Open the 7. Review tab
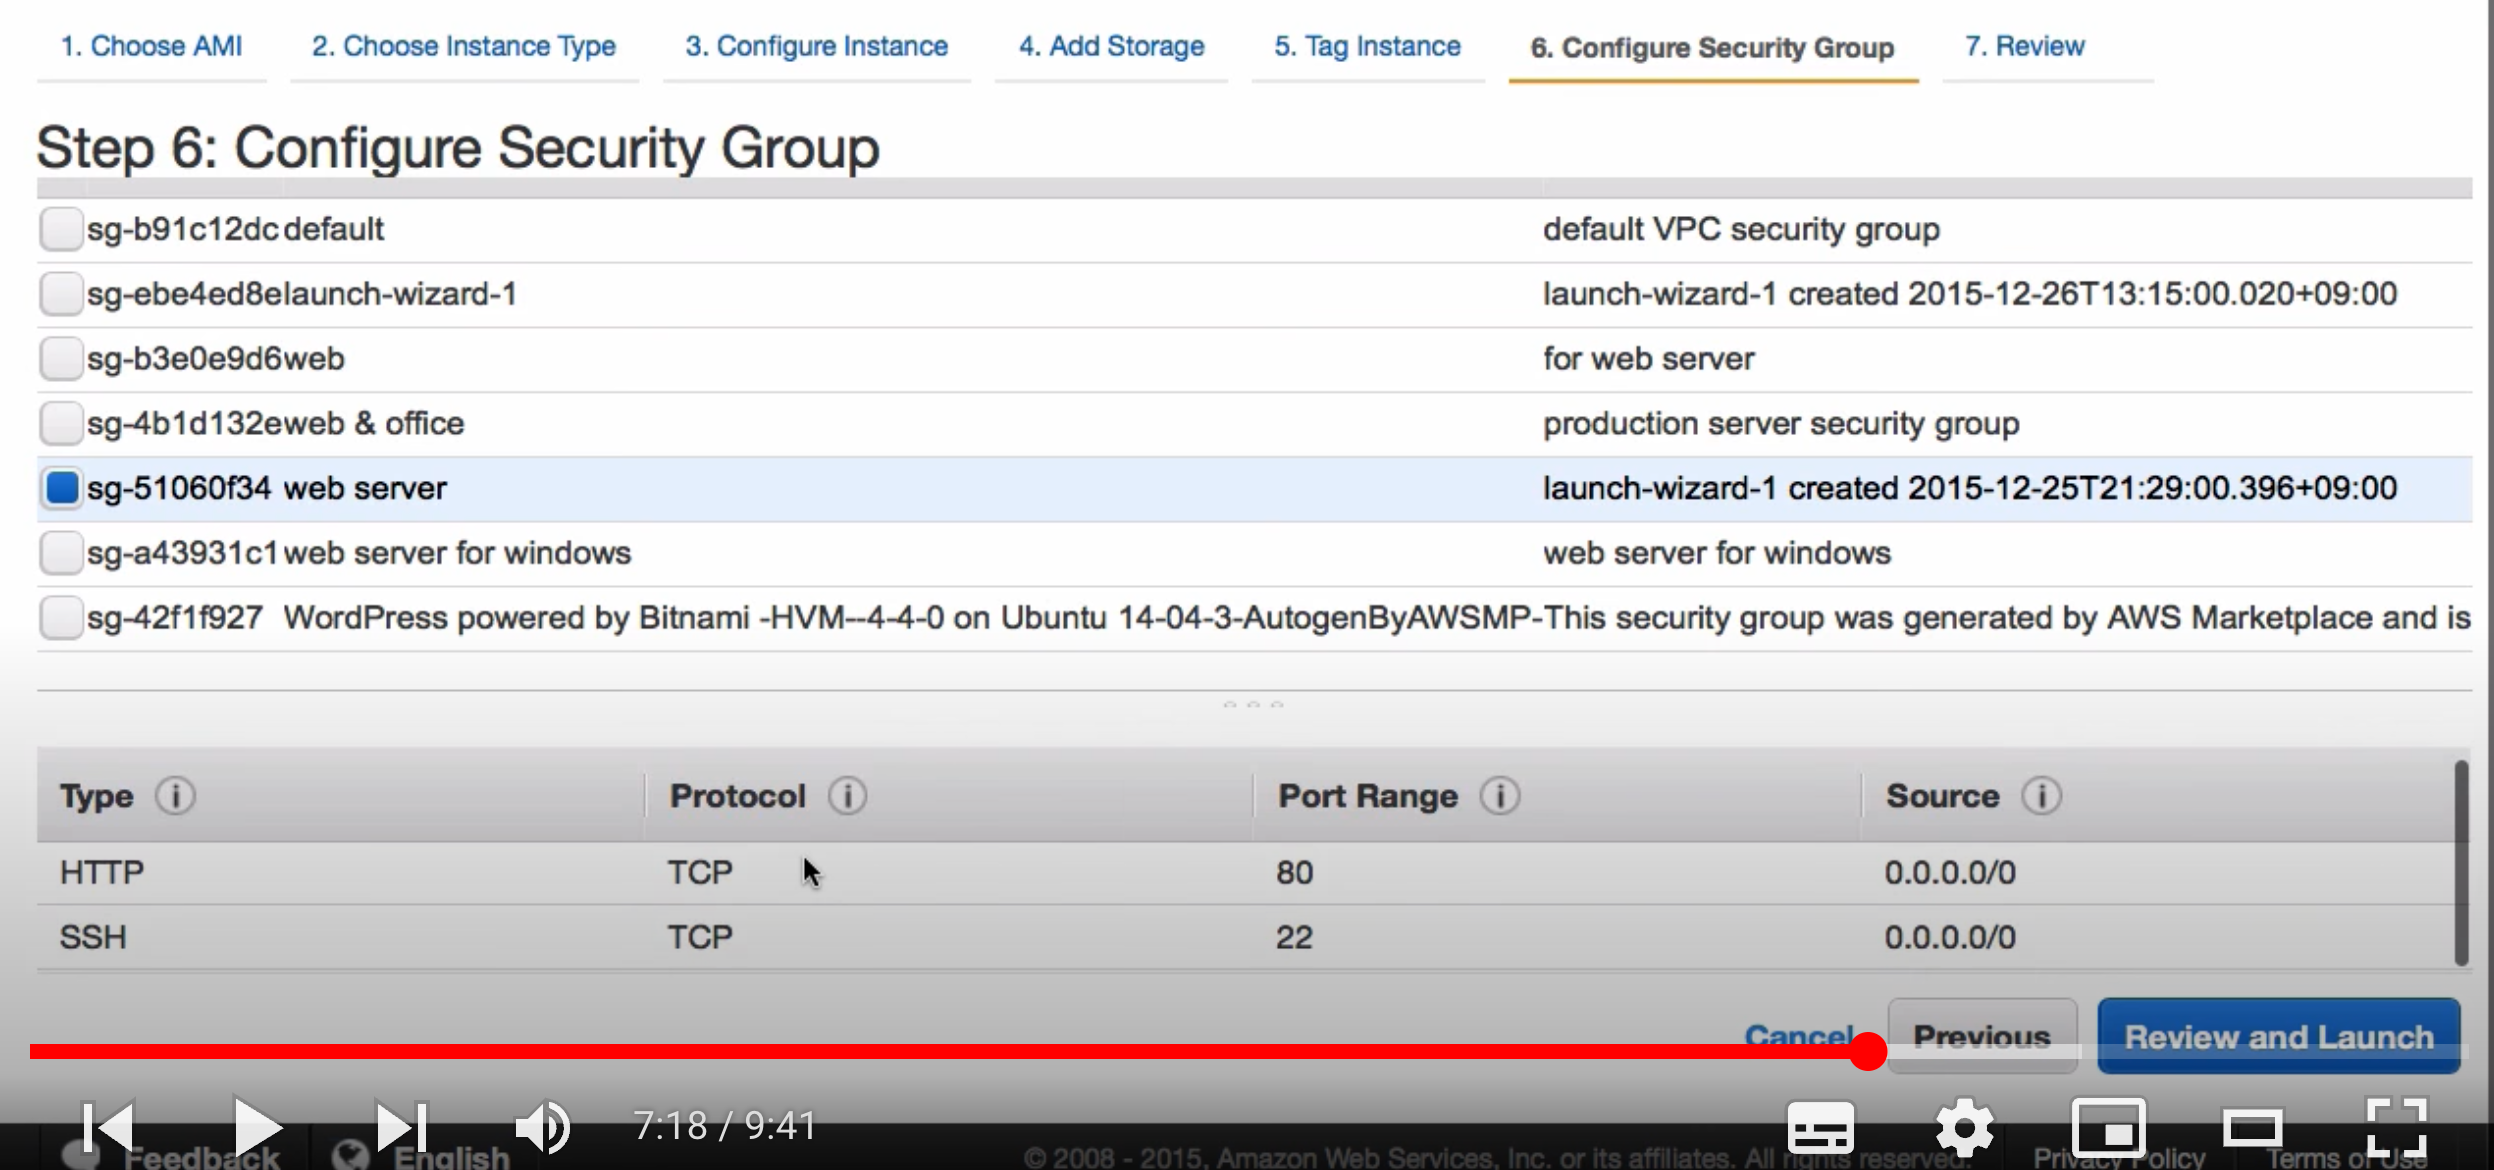 pyautogui.click(x=2025, y=46)
